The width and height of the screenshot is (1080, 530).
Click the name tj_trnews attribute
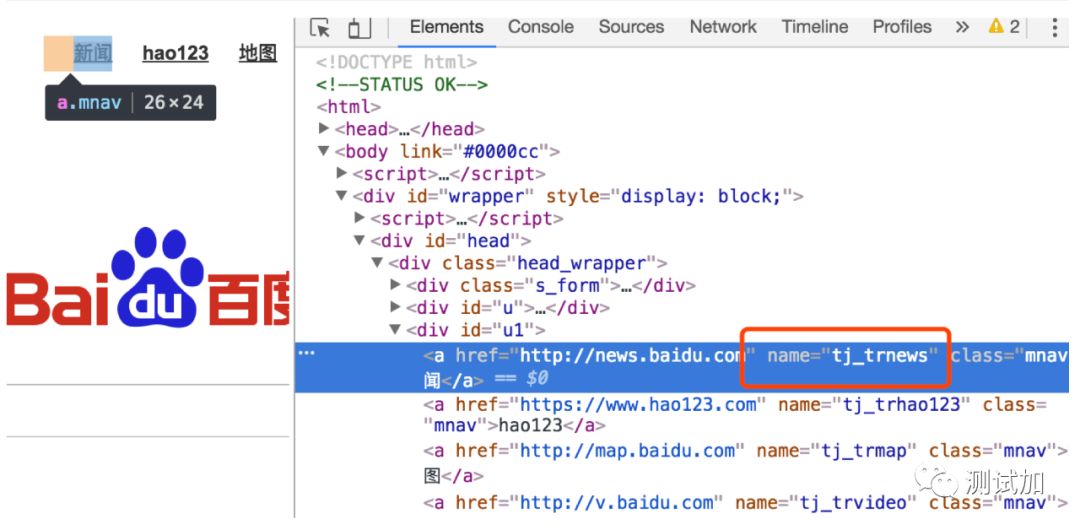[x=853, y=356]
